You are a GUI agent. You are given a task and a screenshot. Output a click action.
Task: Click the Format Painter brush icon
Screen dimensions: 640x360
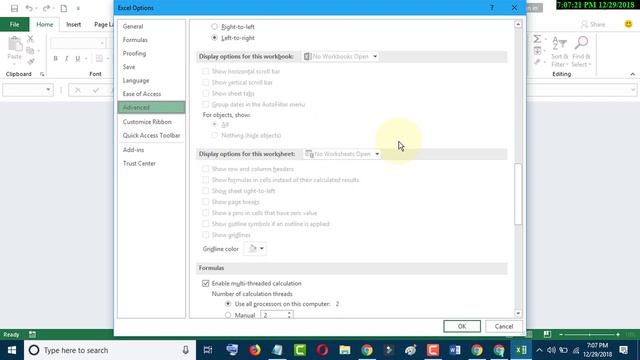point(31,62)
